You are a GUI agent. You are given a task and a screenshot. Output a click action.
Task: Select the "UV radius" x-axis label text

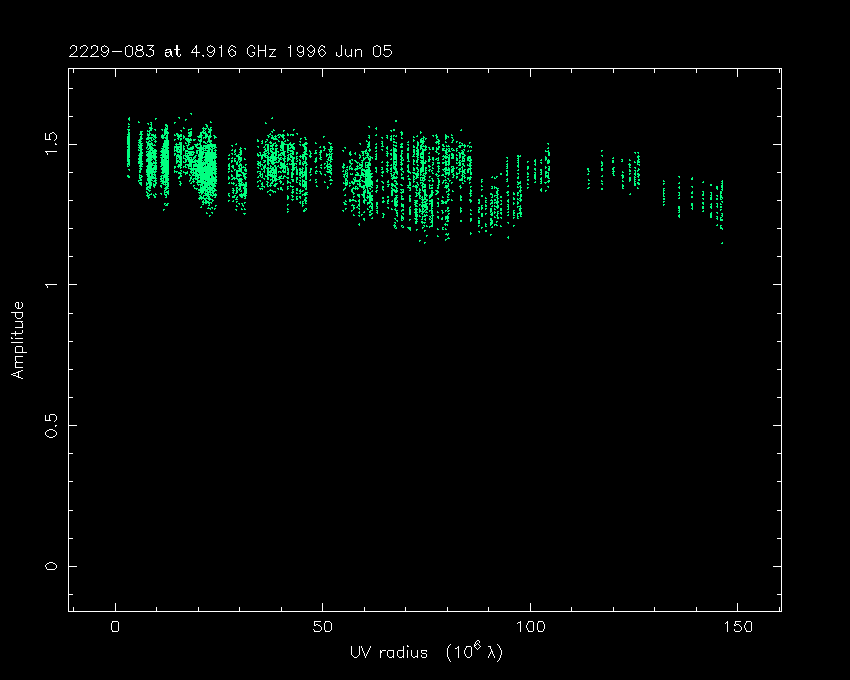388,653
